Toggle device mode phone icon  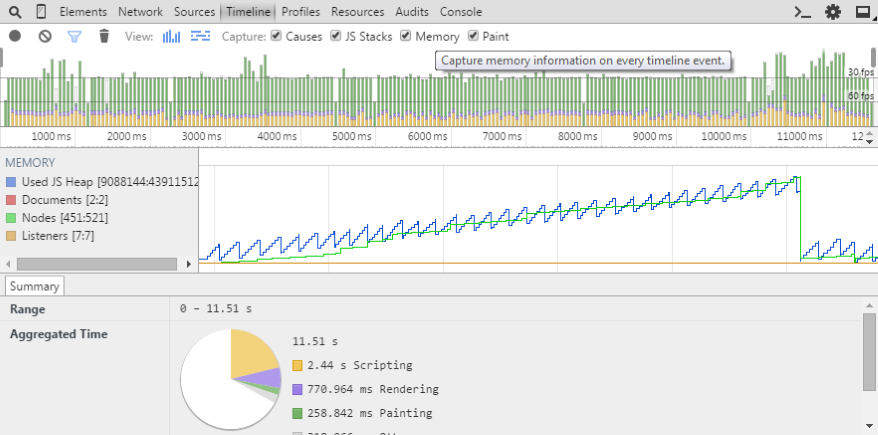(x=40, y=12)
